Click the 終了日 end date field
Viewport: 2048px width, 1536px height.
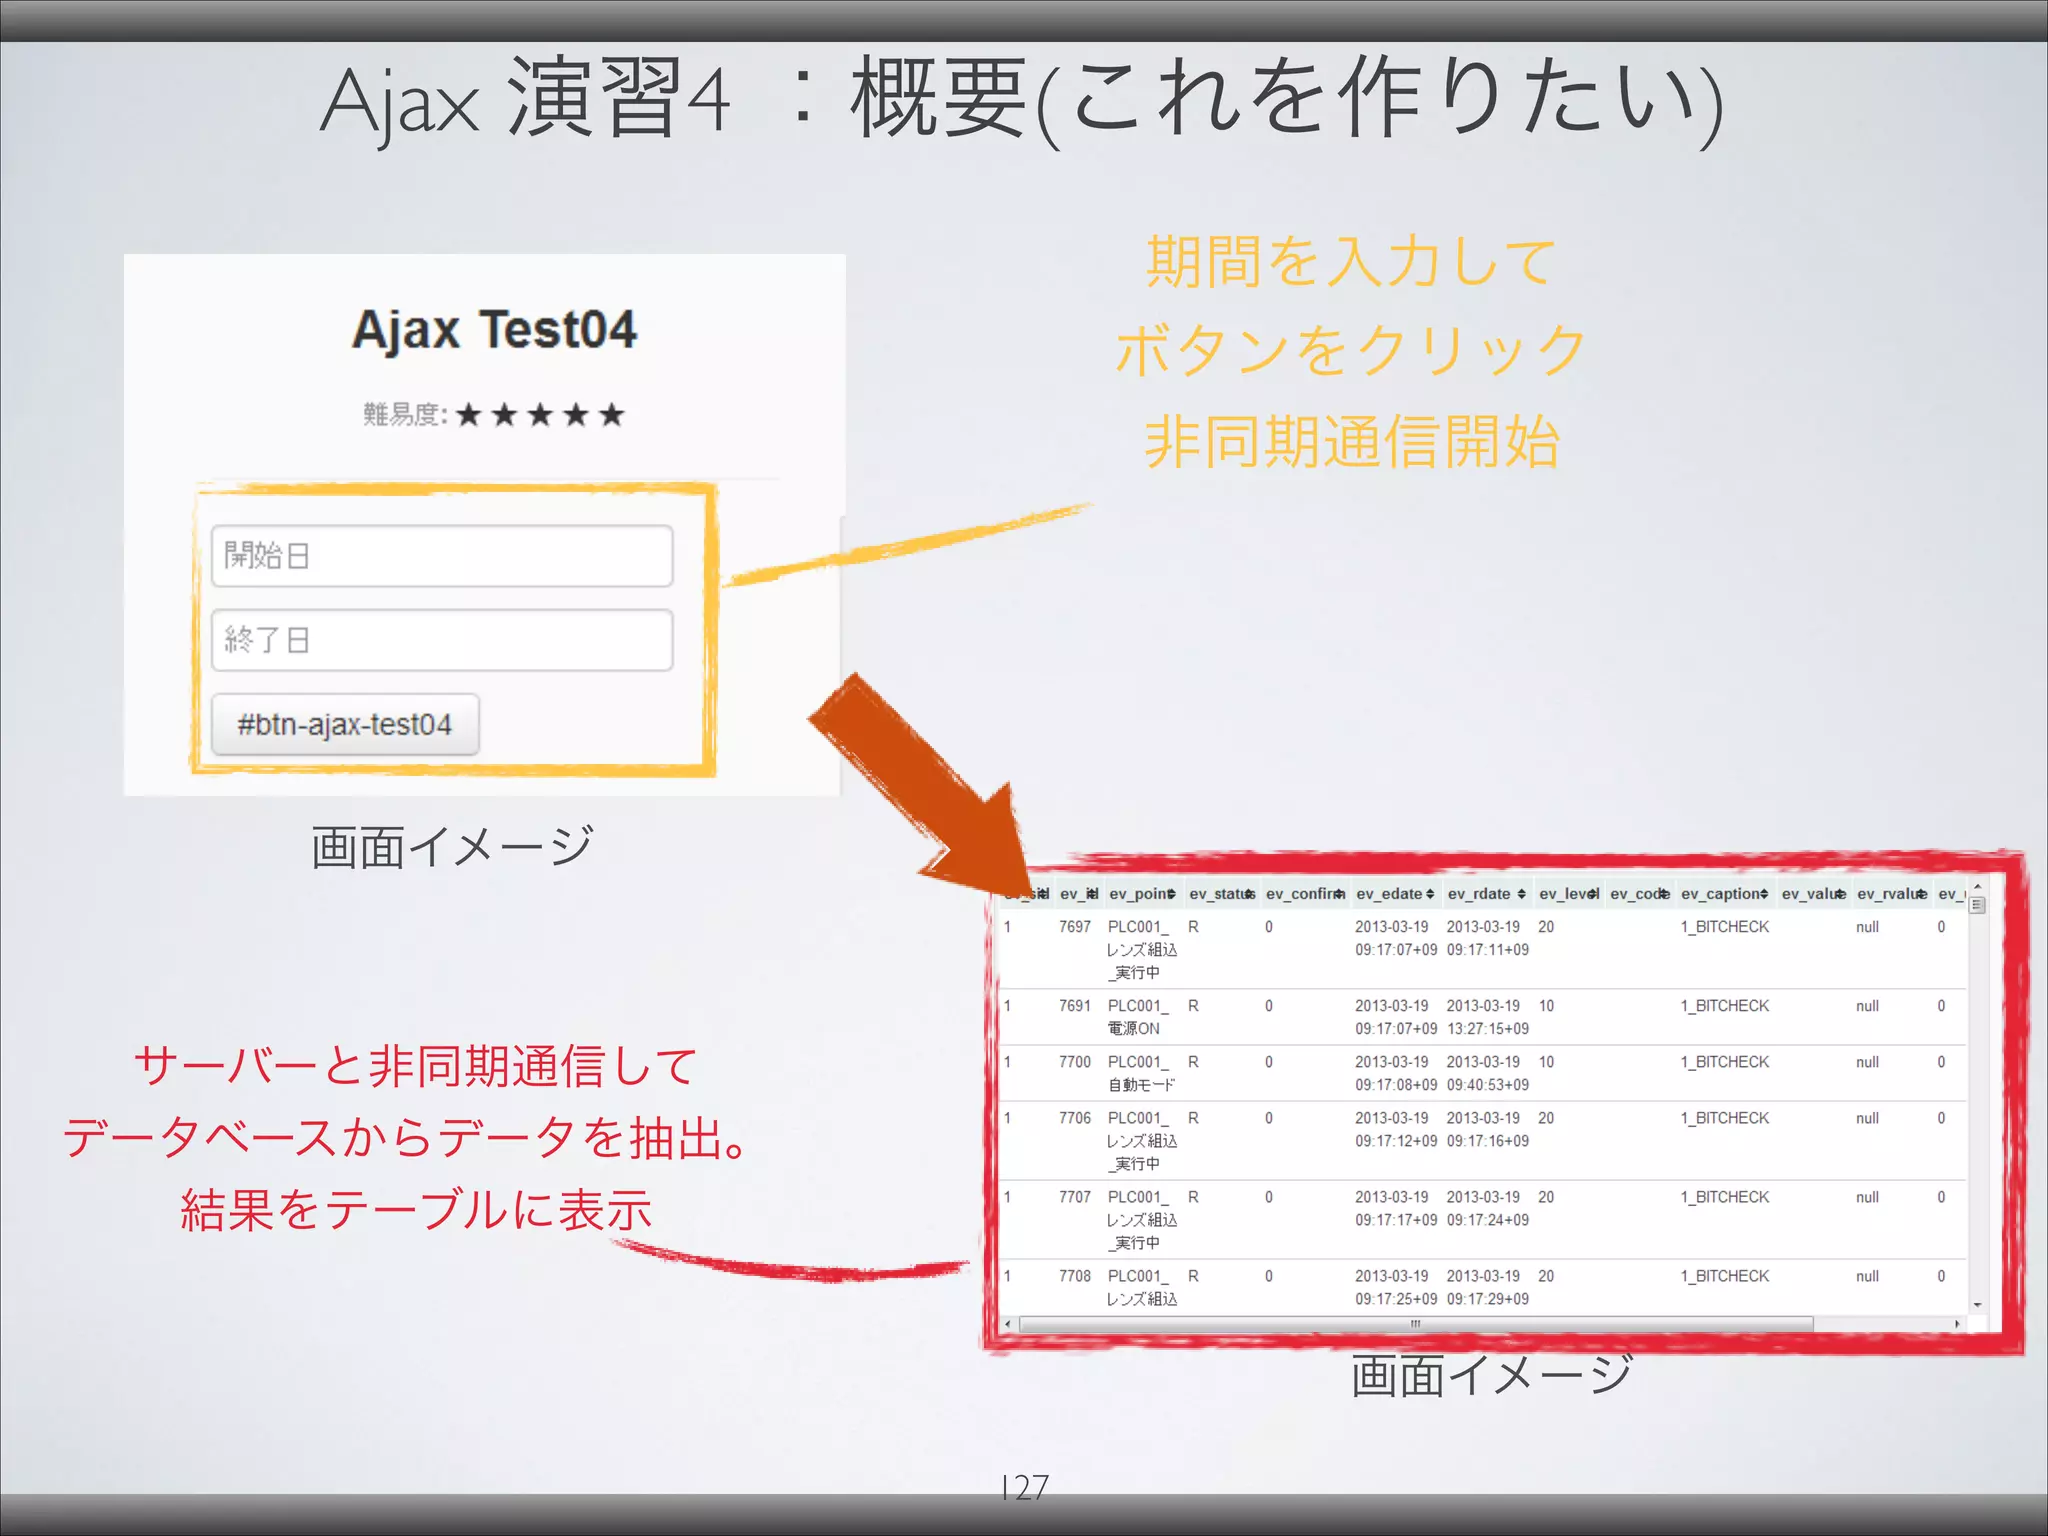point(442,640)
